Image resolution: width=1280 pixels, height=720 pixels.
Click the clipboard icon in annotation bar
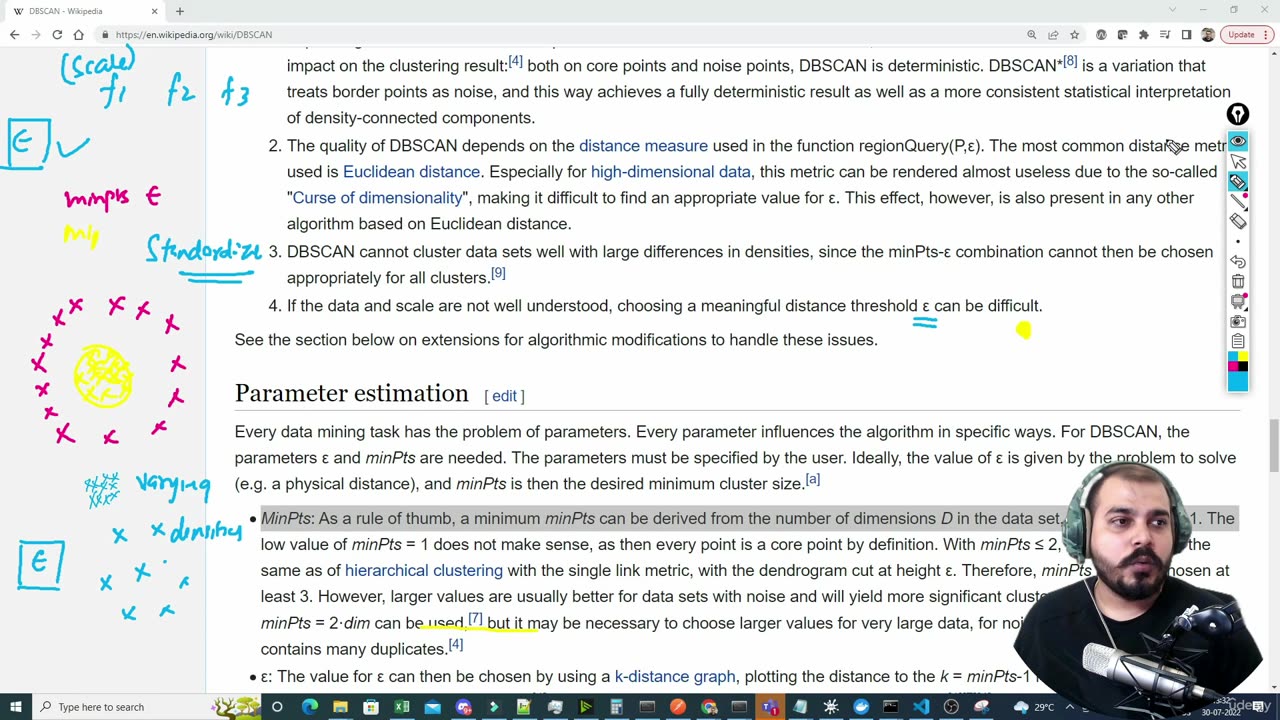(x=1238, y=342)
